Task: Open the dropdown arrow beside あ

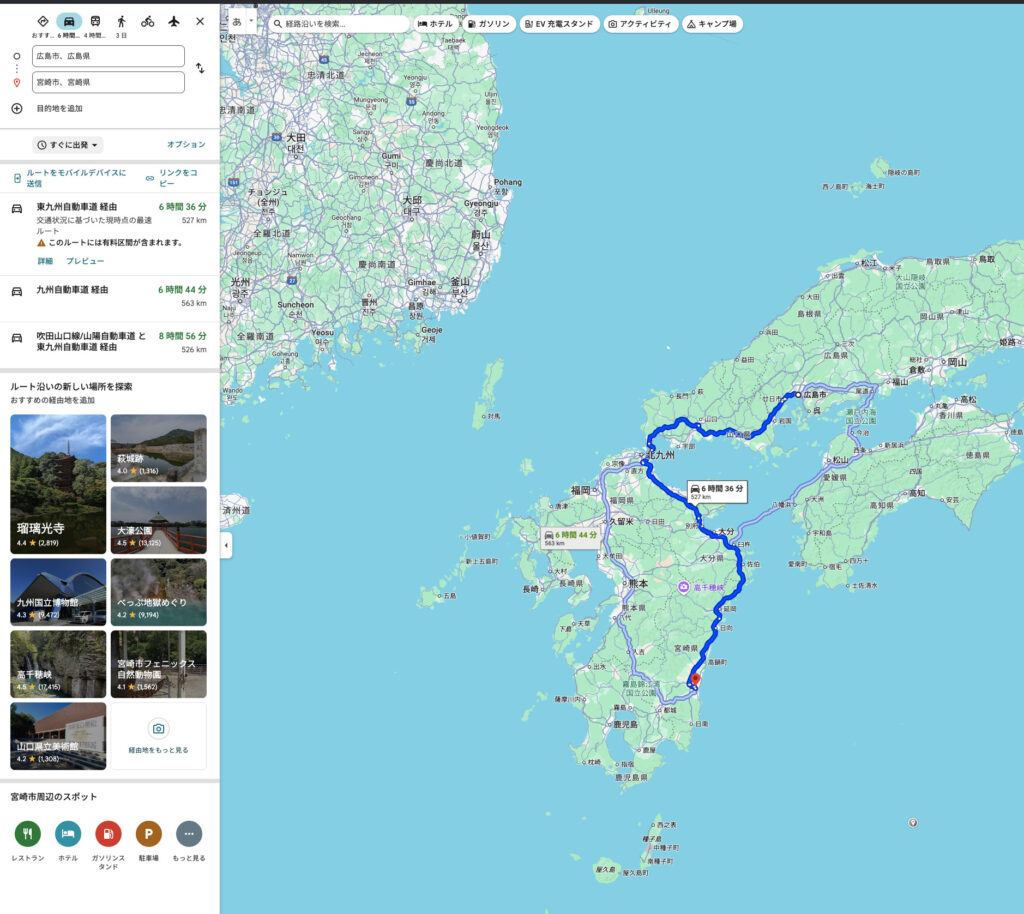Action: pos(251,22)
